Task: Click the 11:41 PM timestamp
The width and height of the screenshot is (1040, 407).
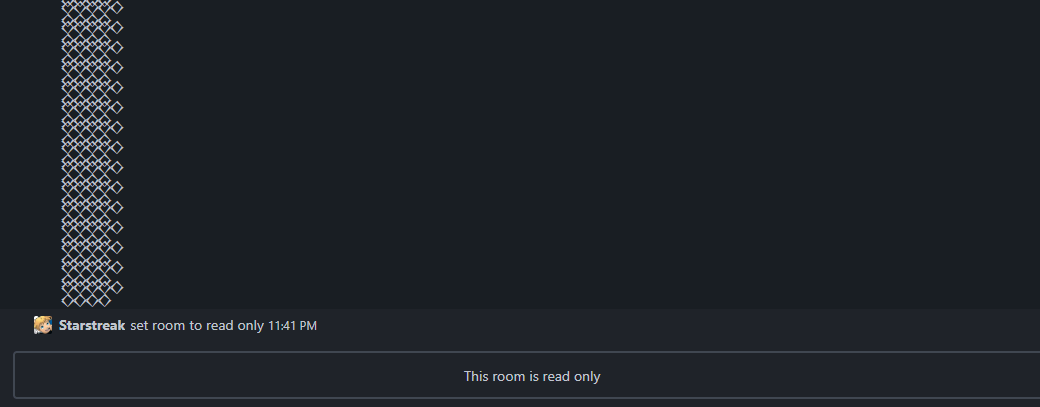Action: 292,326
